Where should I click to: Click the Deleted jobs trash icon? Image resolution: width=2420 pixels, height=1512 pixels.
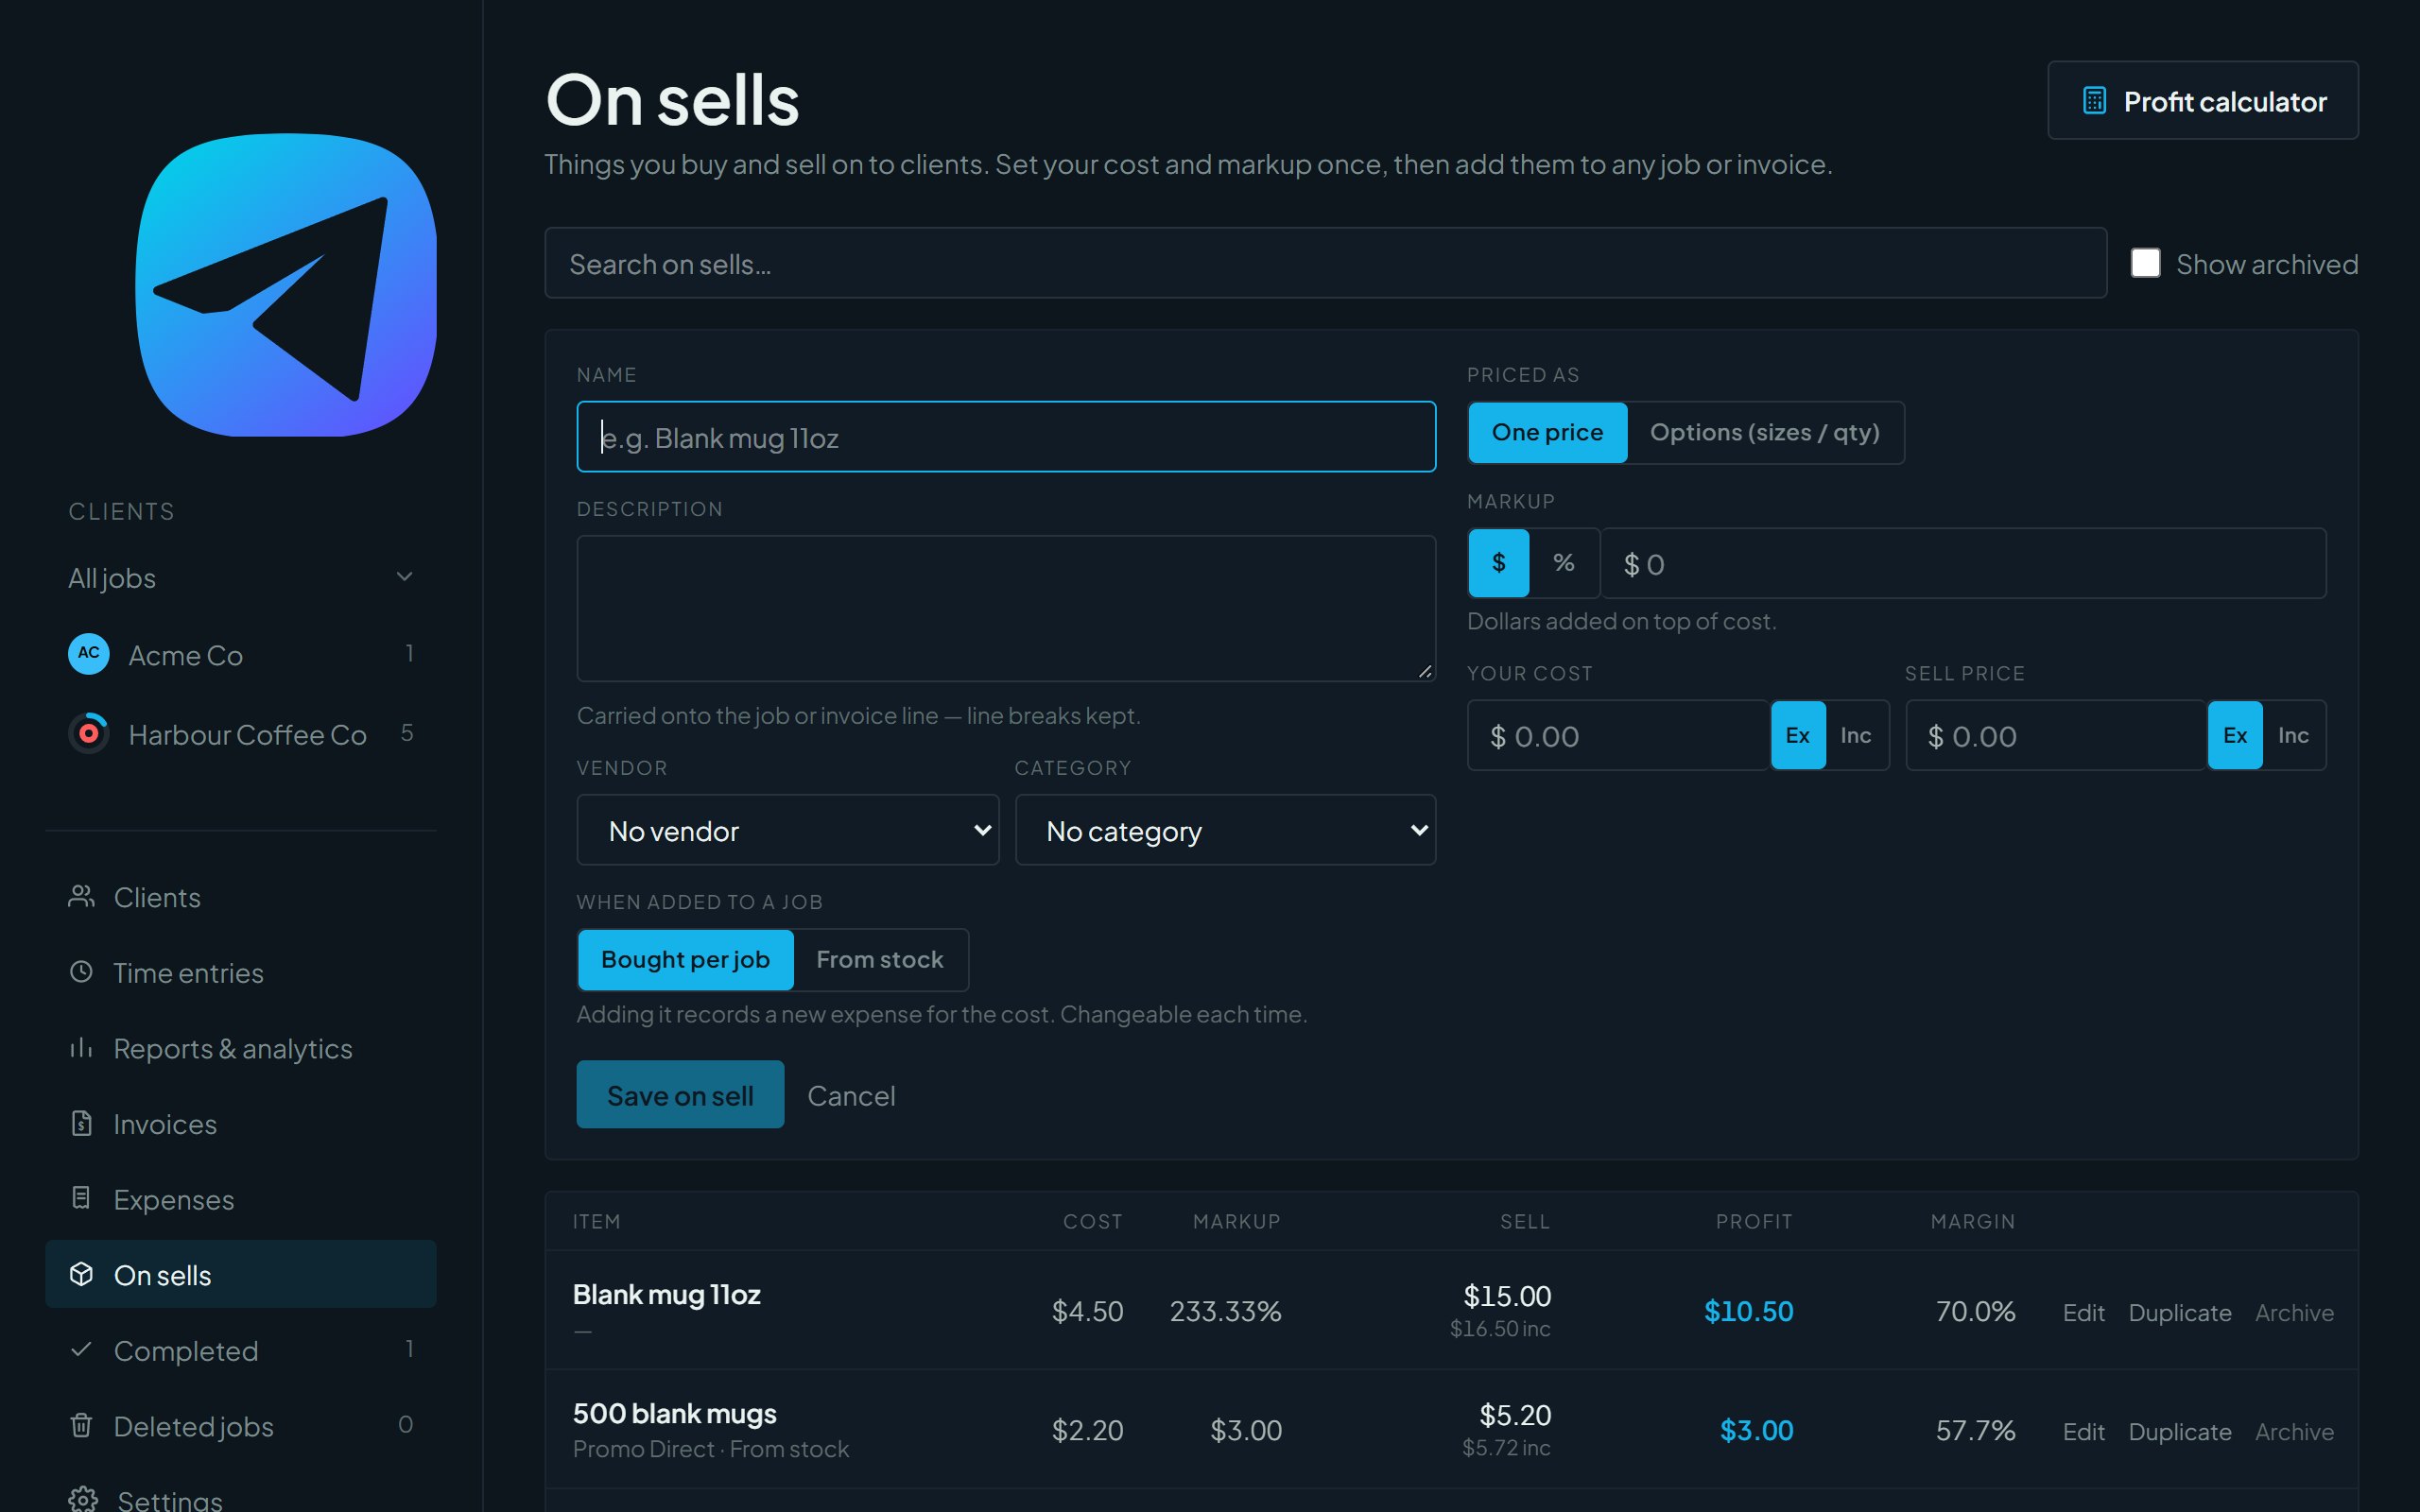point(82,1425)
